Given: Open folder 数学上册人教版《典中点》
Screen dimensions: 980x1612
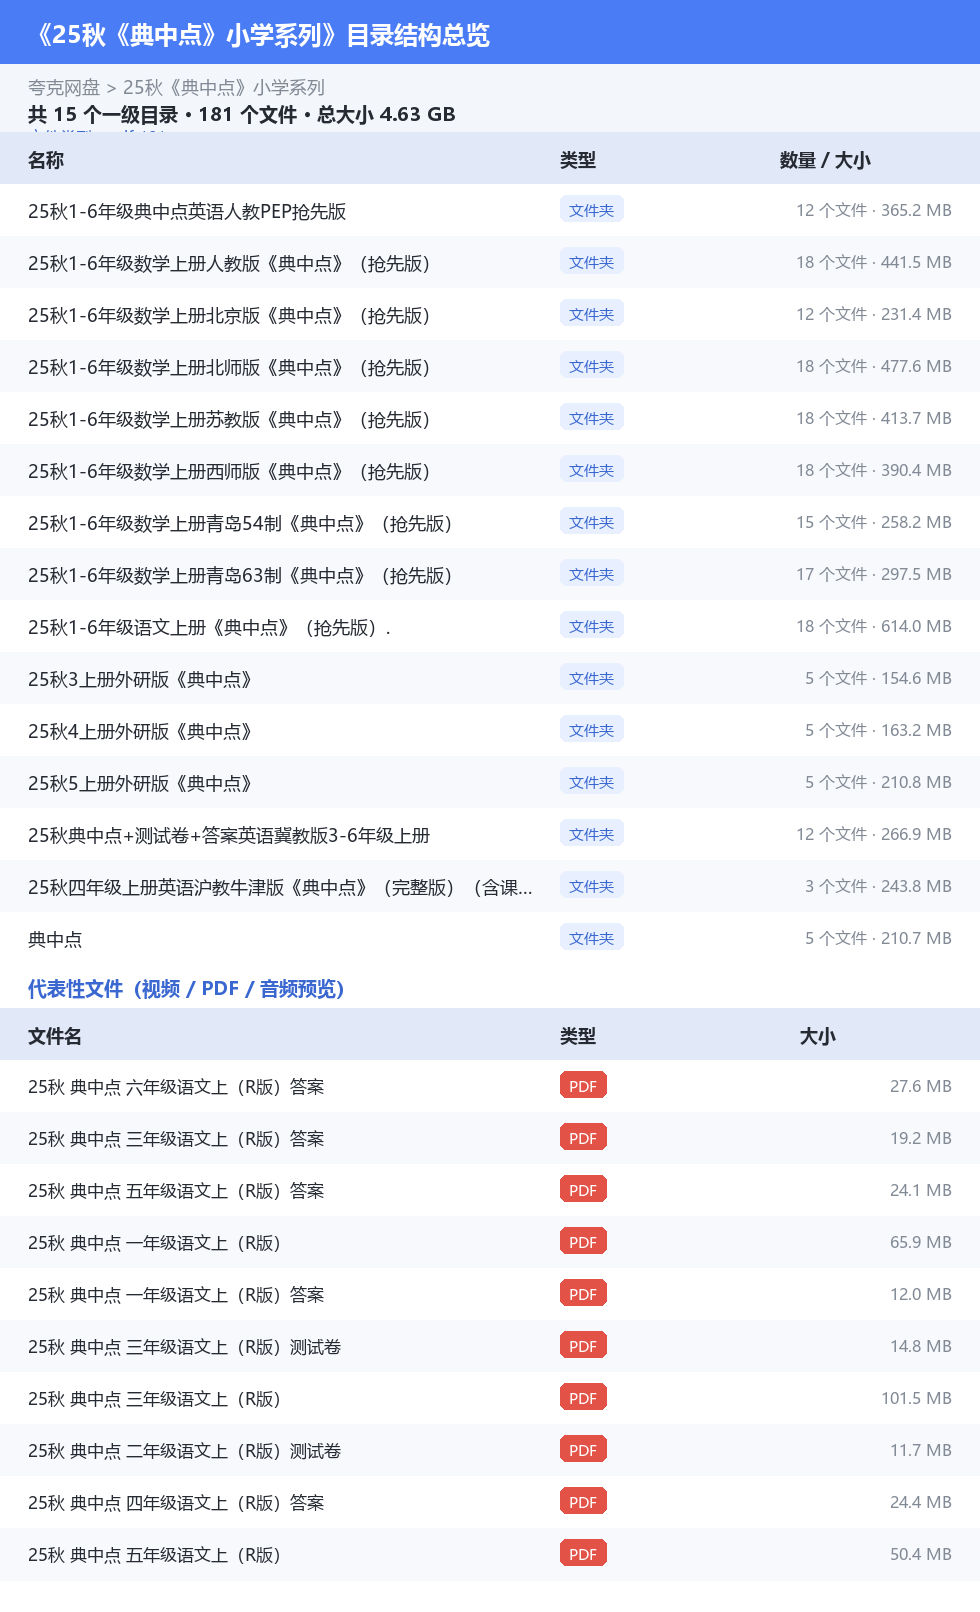Looking at the screenshot, I should pyautogui.click(x=229, y=263).
